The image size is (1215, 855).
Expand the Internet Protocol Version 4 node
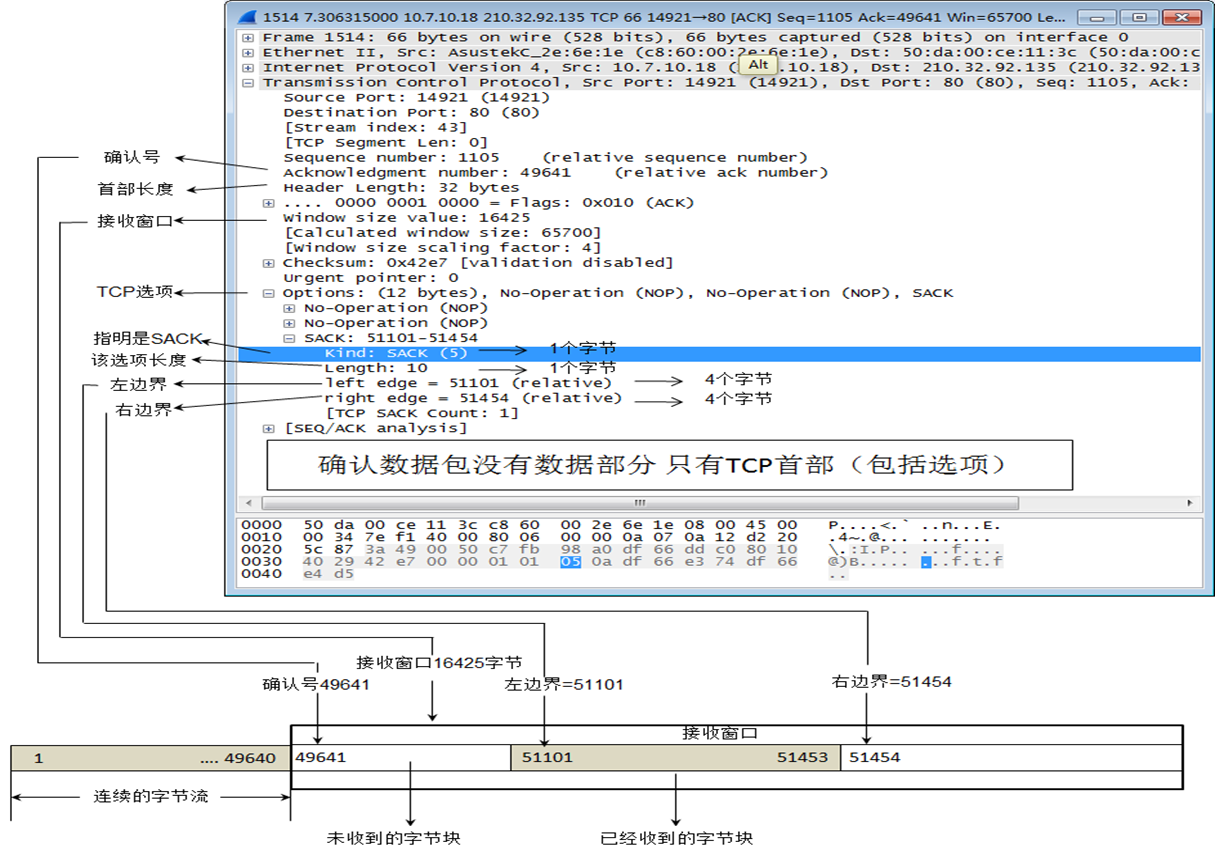pos(248,67)
